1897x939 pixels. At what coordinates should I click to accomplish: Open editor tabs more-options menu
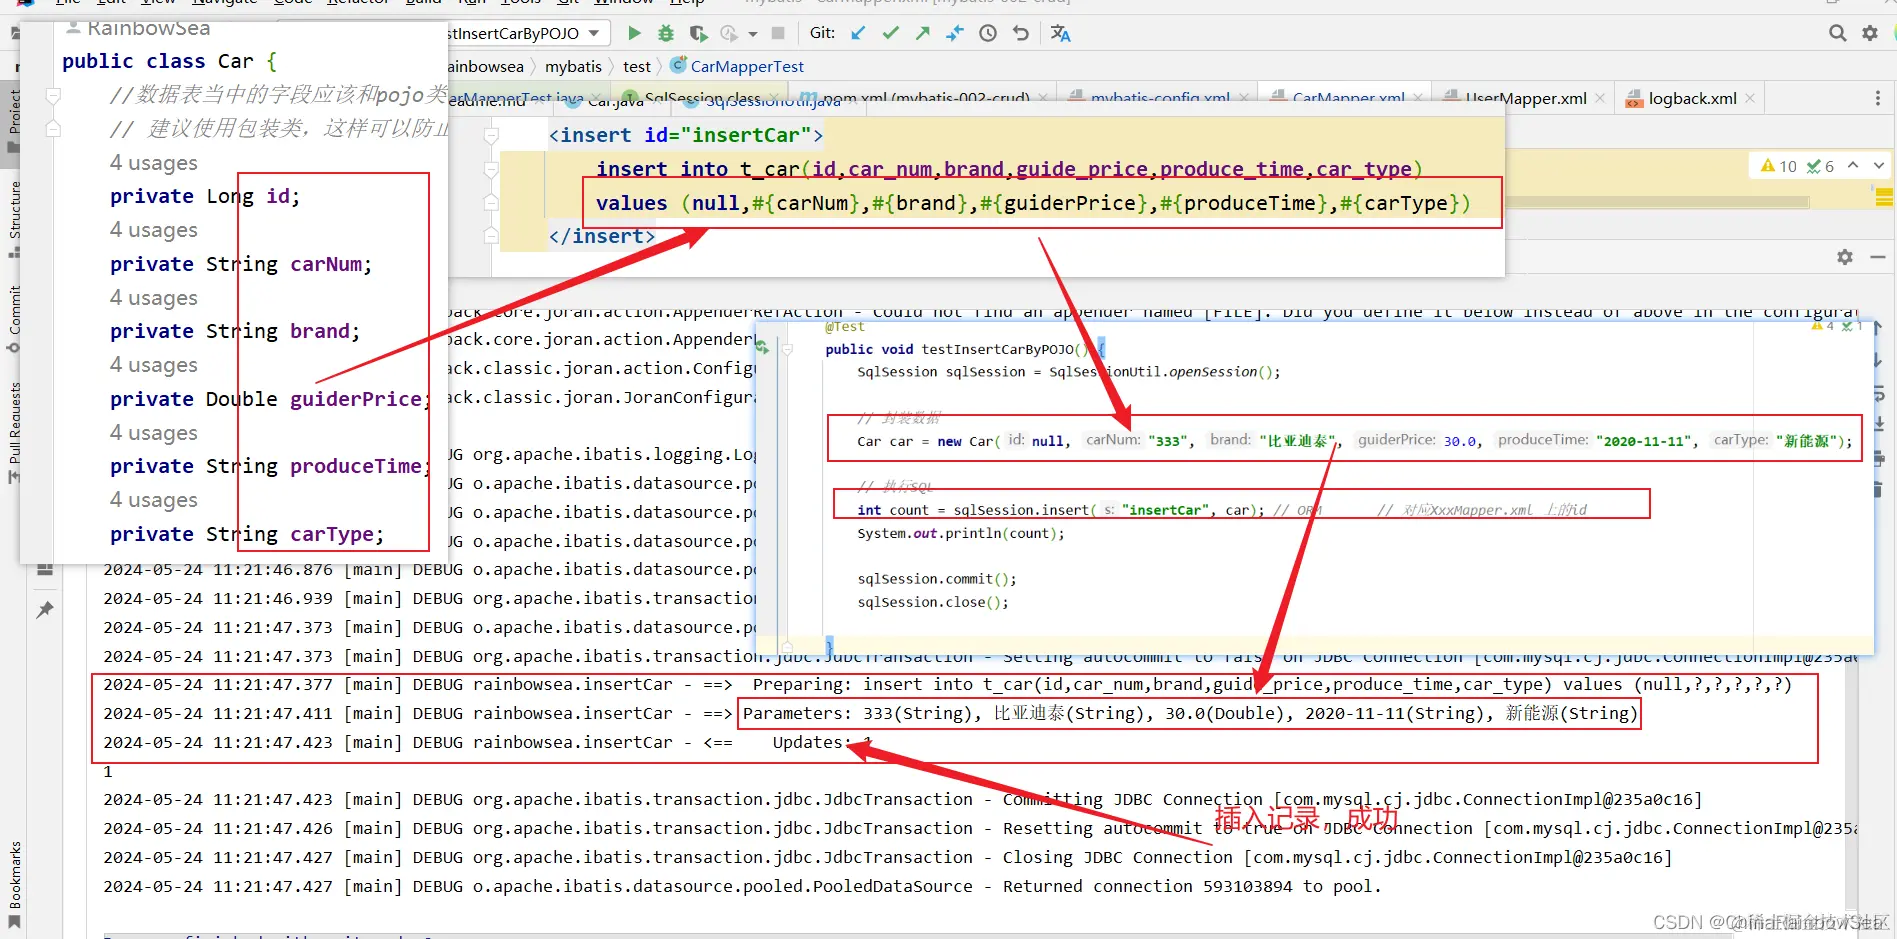[x=1877, y=98]
